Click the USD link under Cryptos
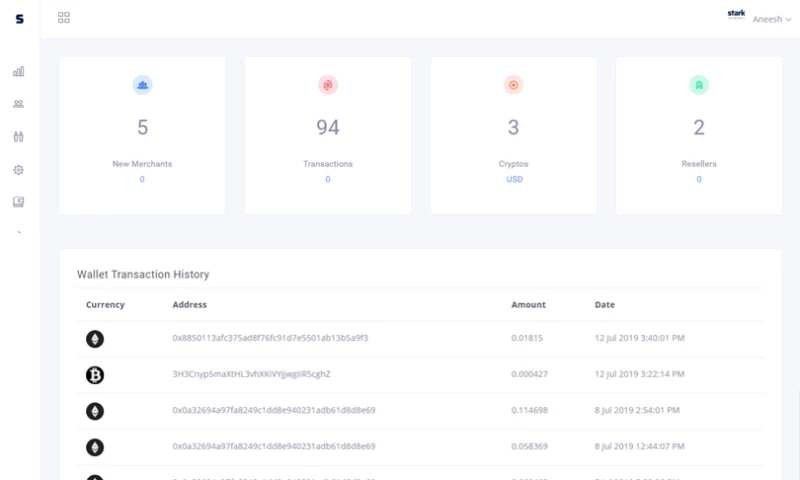Screen dimensions: 800x480 pyautogui.click(x=514, y=179)
